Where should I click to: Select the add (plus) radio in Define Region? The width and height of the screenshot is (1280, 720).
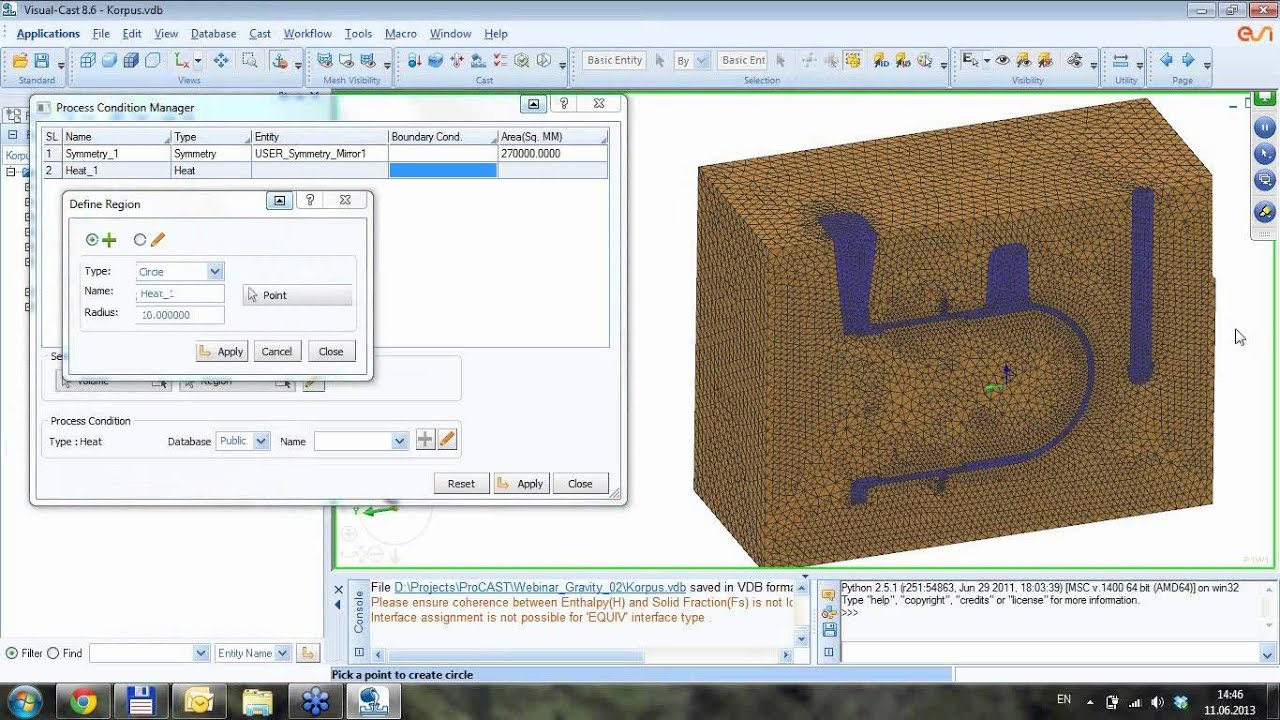[92, 240]
